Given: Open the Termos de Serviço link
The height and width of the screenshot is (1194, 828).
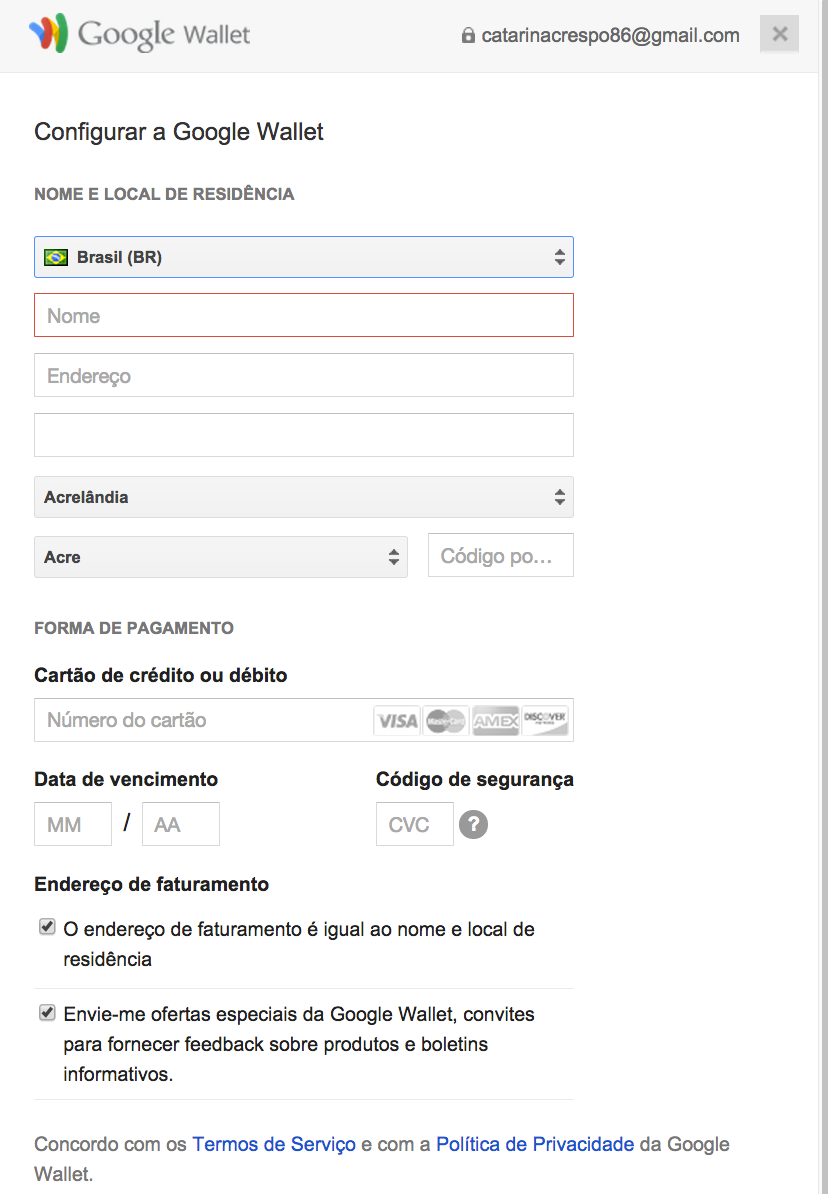Looking at the screenshot, I should pos(274,1144).
